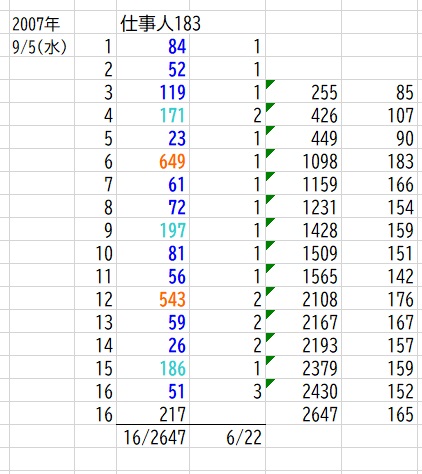Click the teal value 171
The image size is (422, 474).
pos(172,116)
